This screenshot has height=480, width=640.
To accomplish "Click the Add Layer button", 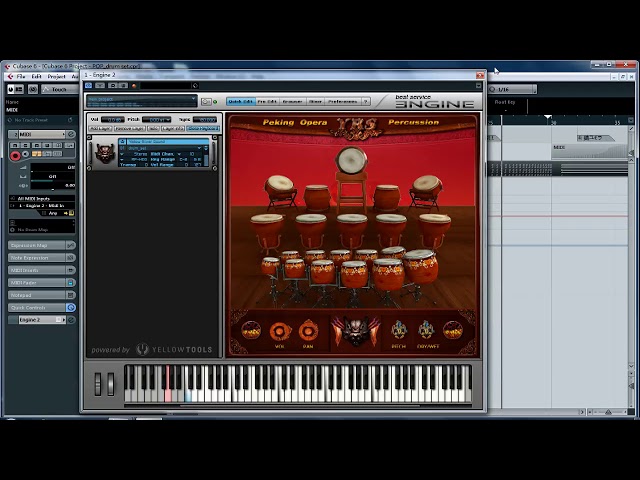I will 100,129.
